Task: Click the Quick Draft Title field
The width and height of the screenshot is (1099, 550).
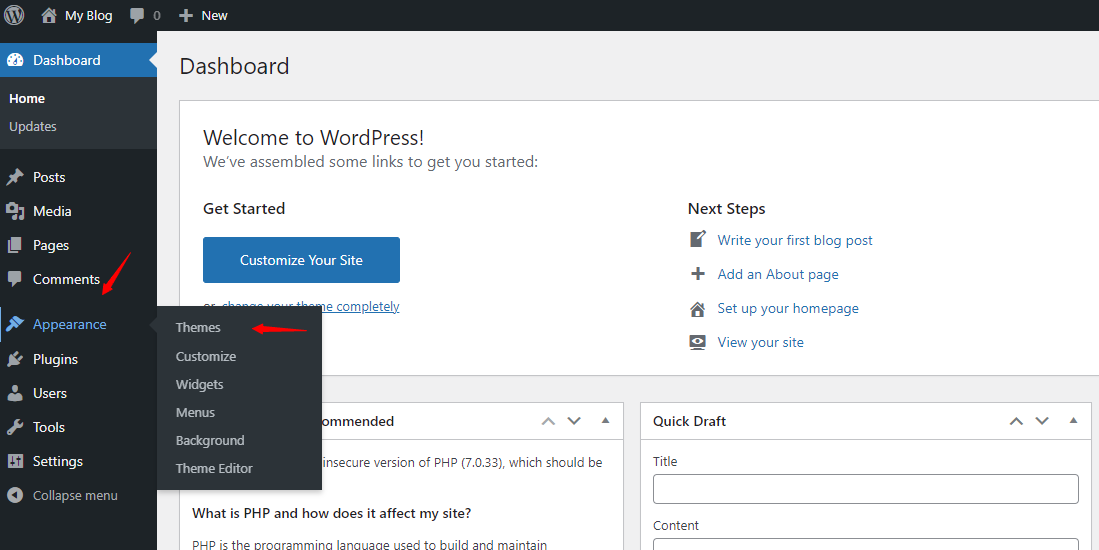Action: [x=865, y=489]
